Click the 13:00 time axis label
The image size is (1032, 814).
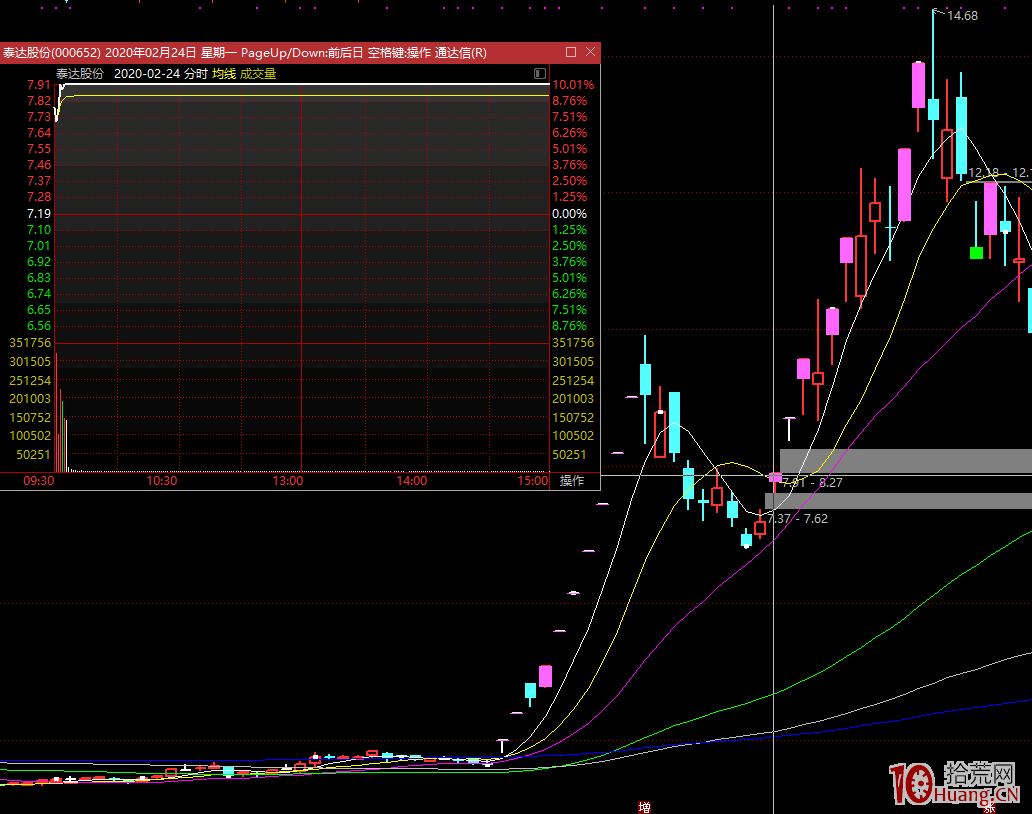288,481
